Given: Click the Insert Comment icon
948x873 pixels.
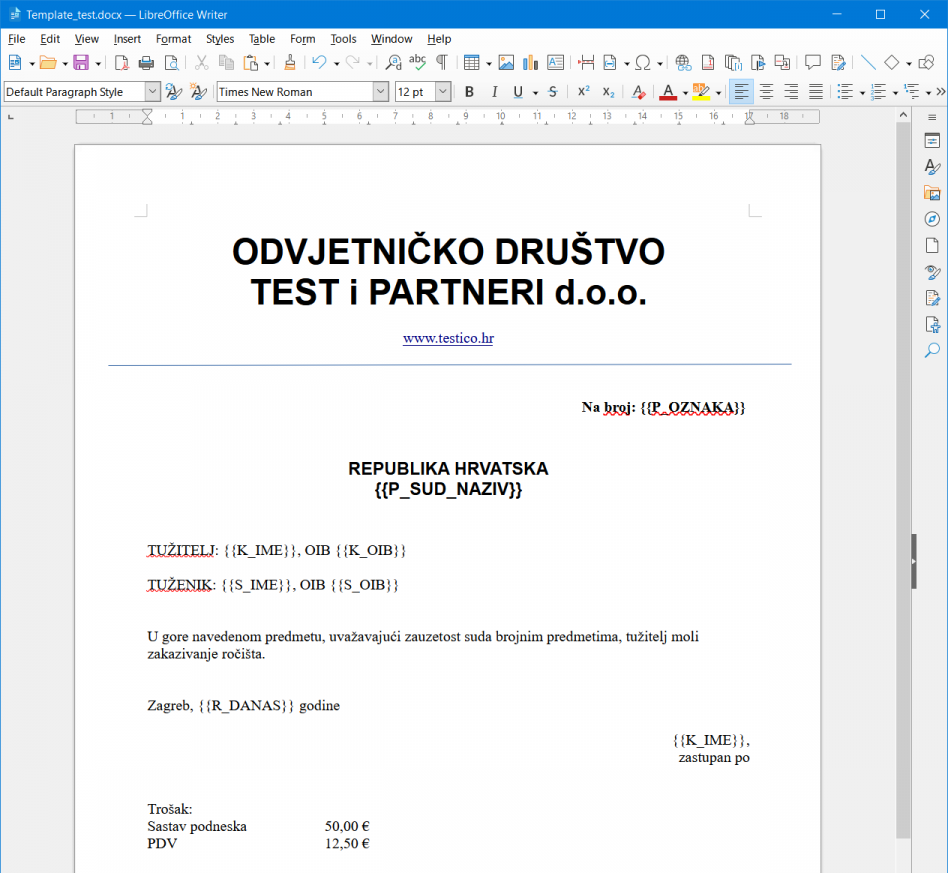Looking at the screenshot, I should coord(813,63).
